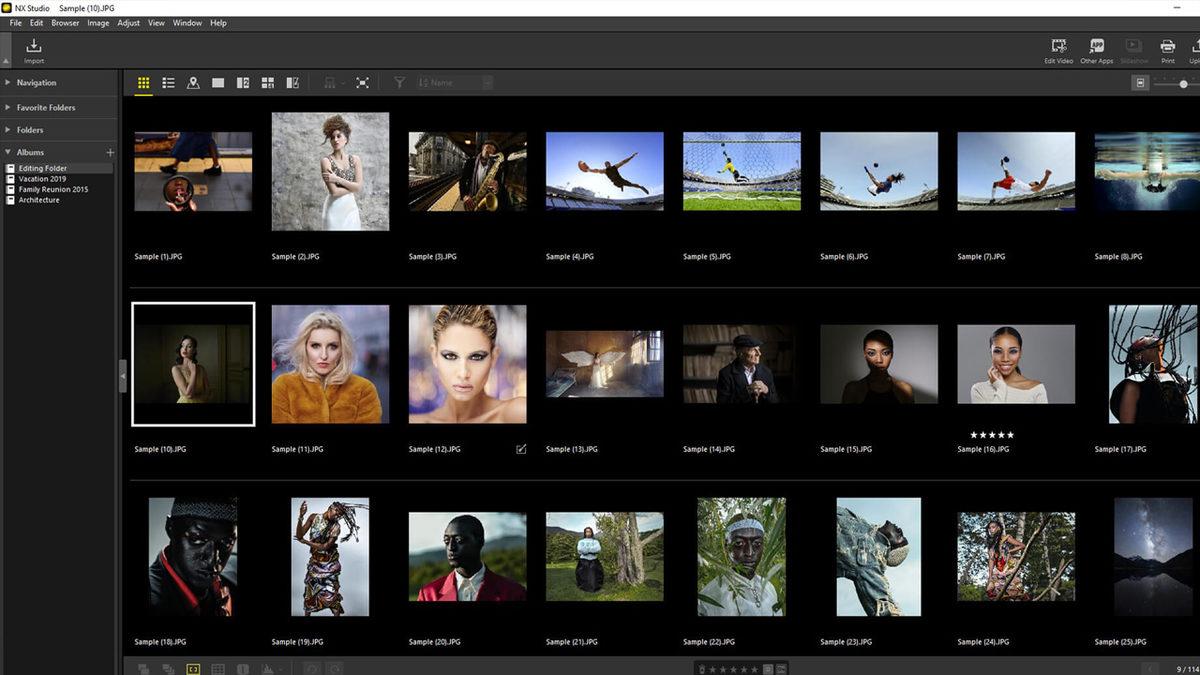1200x675 pixels.
Task: Switch to the Sample (10).JPG tab
Action: tap(86, 7)
